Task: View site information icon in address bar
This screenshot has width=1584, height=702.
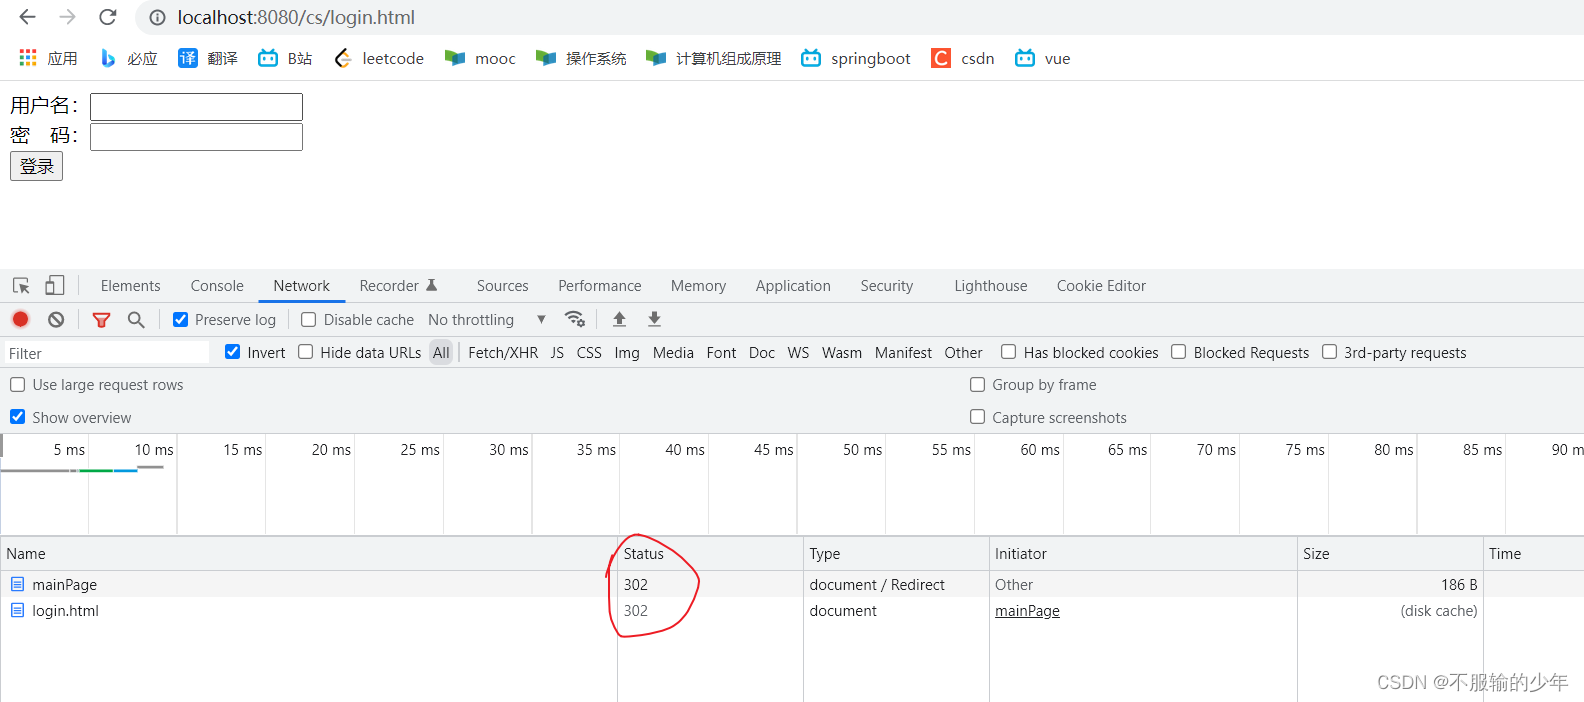Action: point(157,17)
